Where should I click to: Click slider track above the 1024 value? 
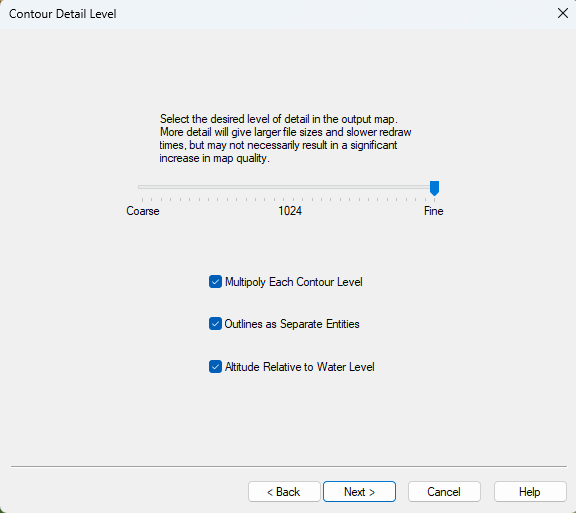tap(290, 187)
